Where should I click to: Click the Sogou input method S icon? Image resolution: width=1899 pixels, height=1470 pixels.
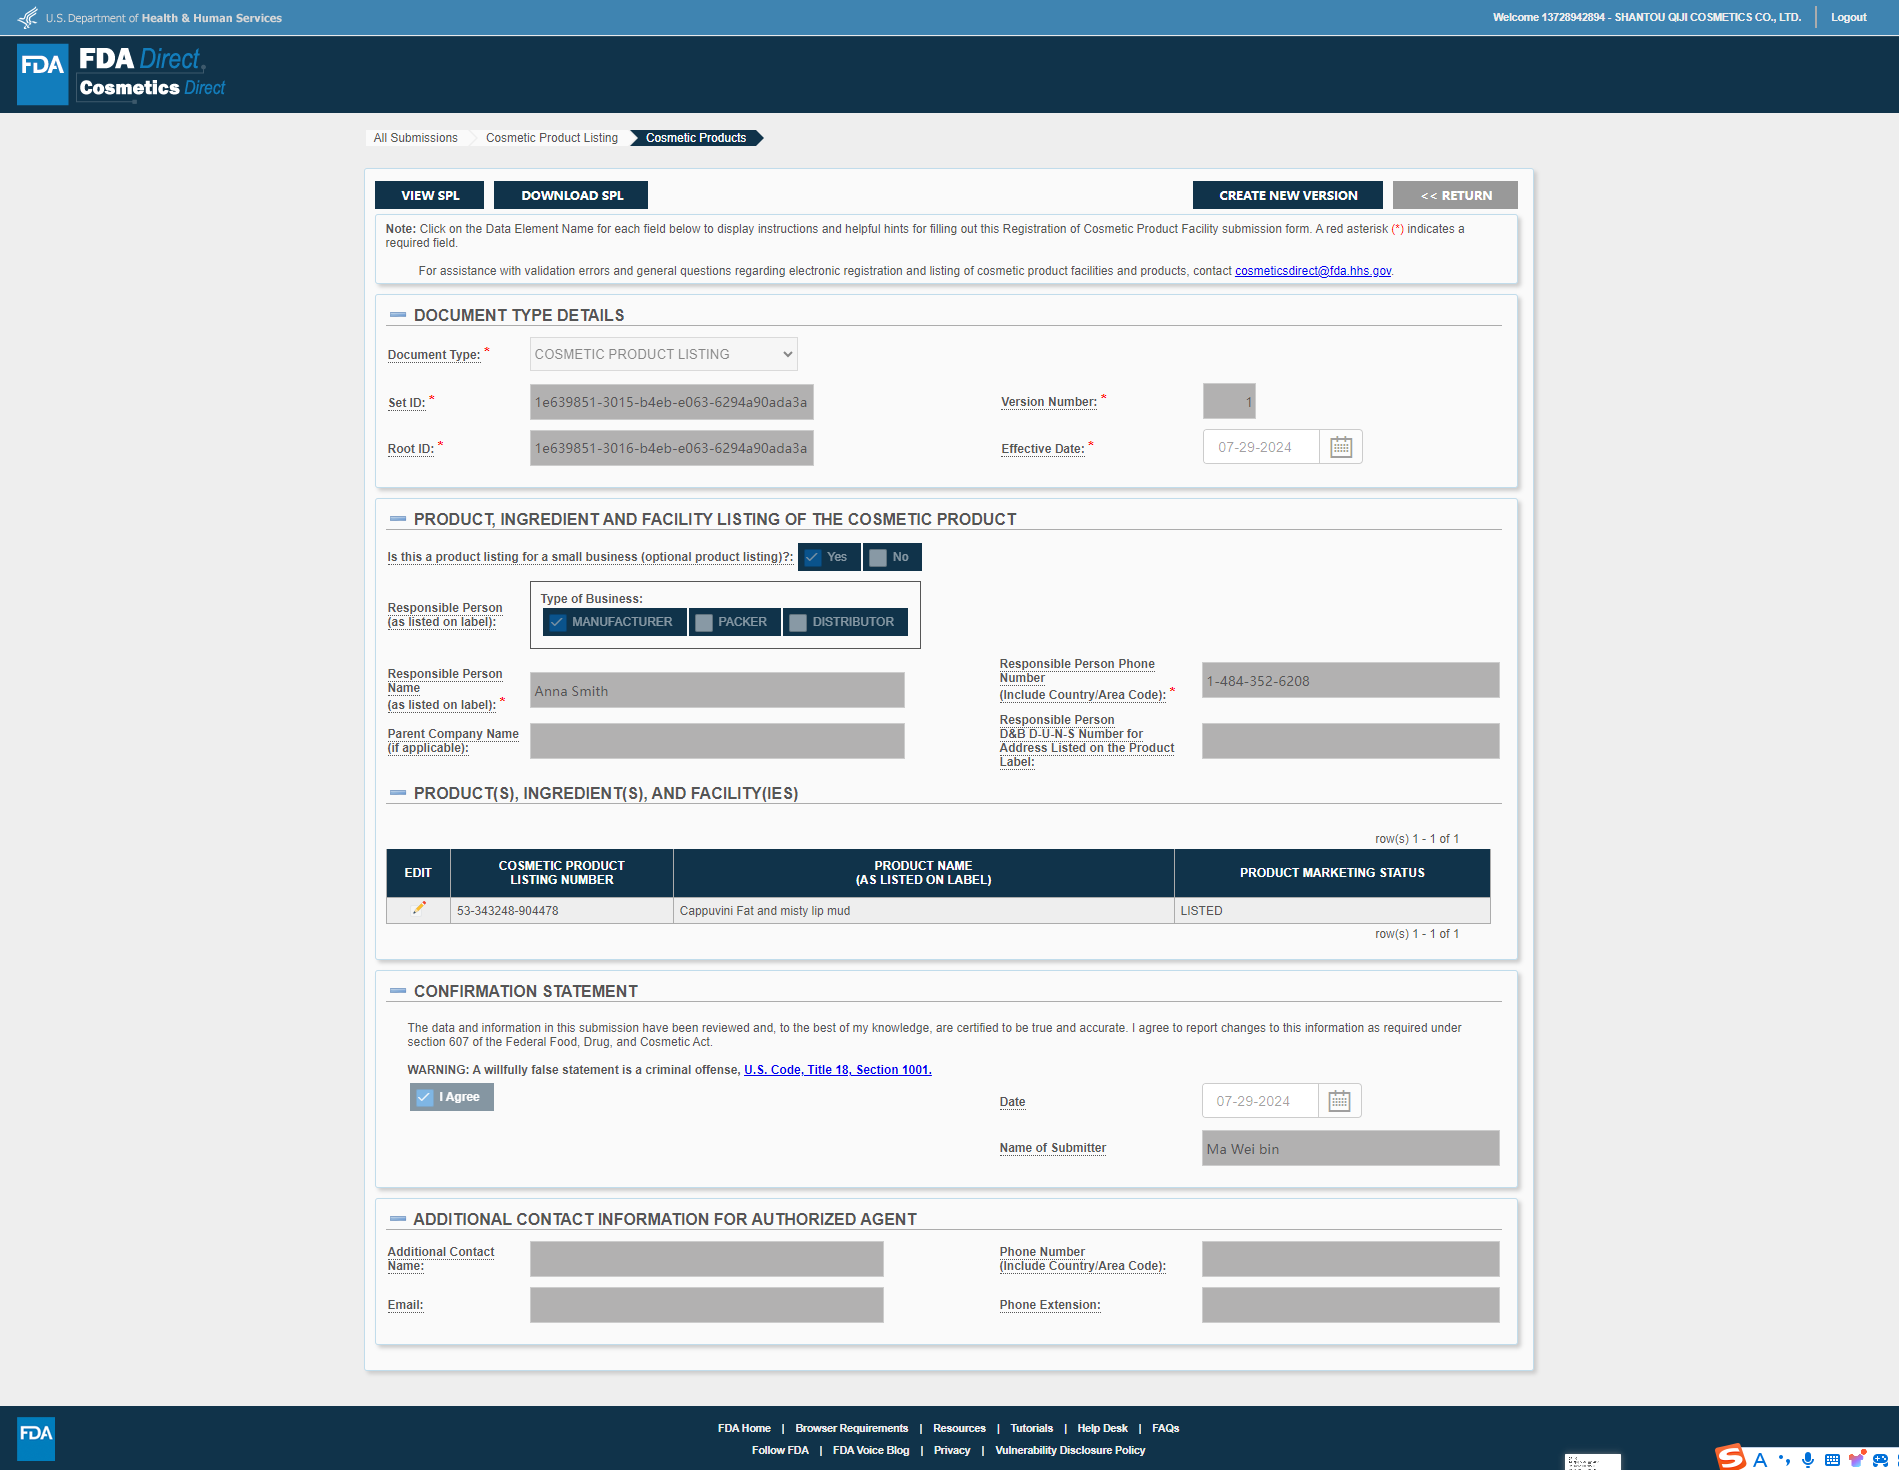click(1730, 1458)
